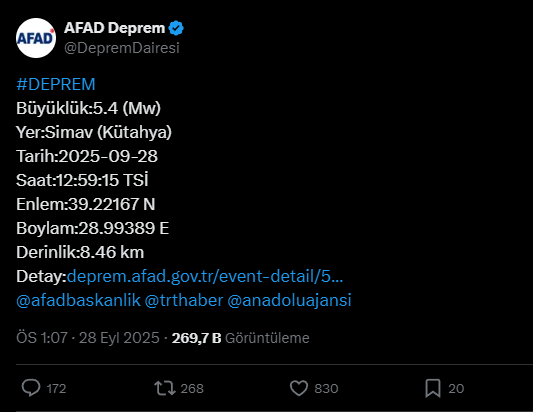Viewport: 533px width, 412px height.
Task: Click the 269,7 B Görüntüleme view count
Action: pos(241,338)
